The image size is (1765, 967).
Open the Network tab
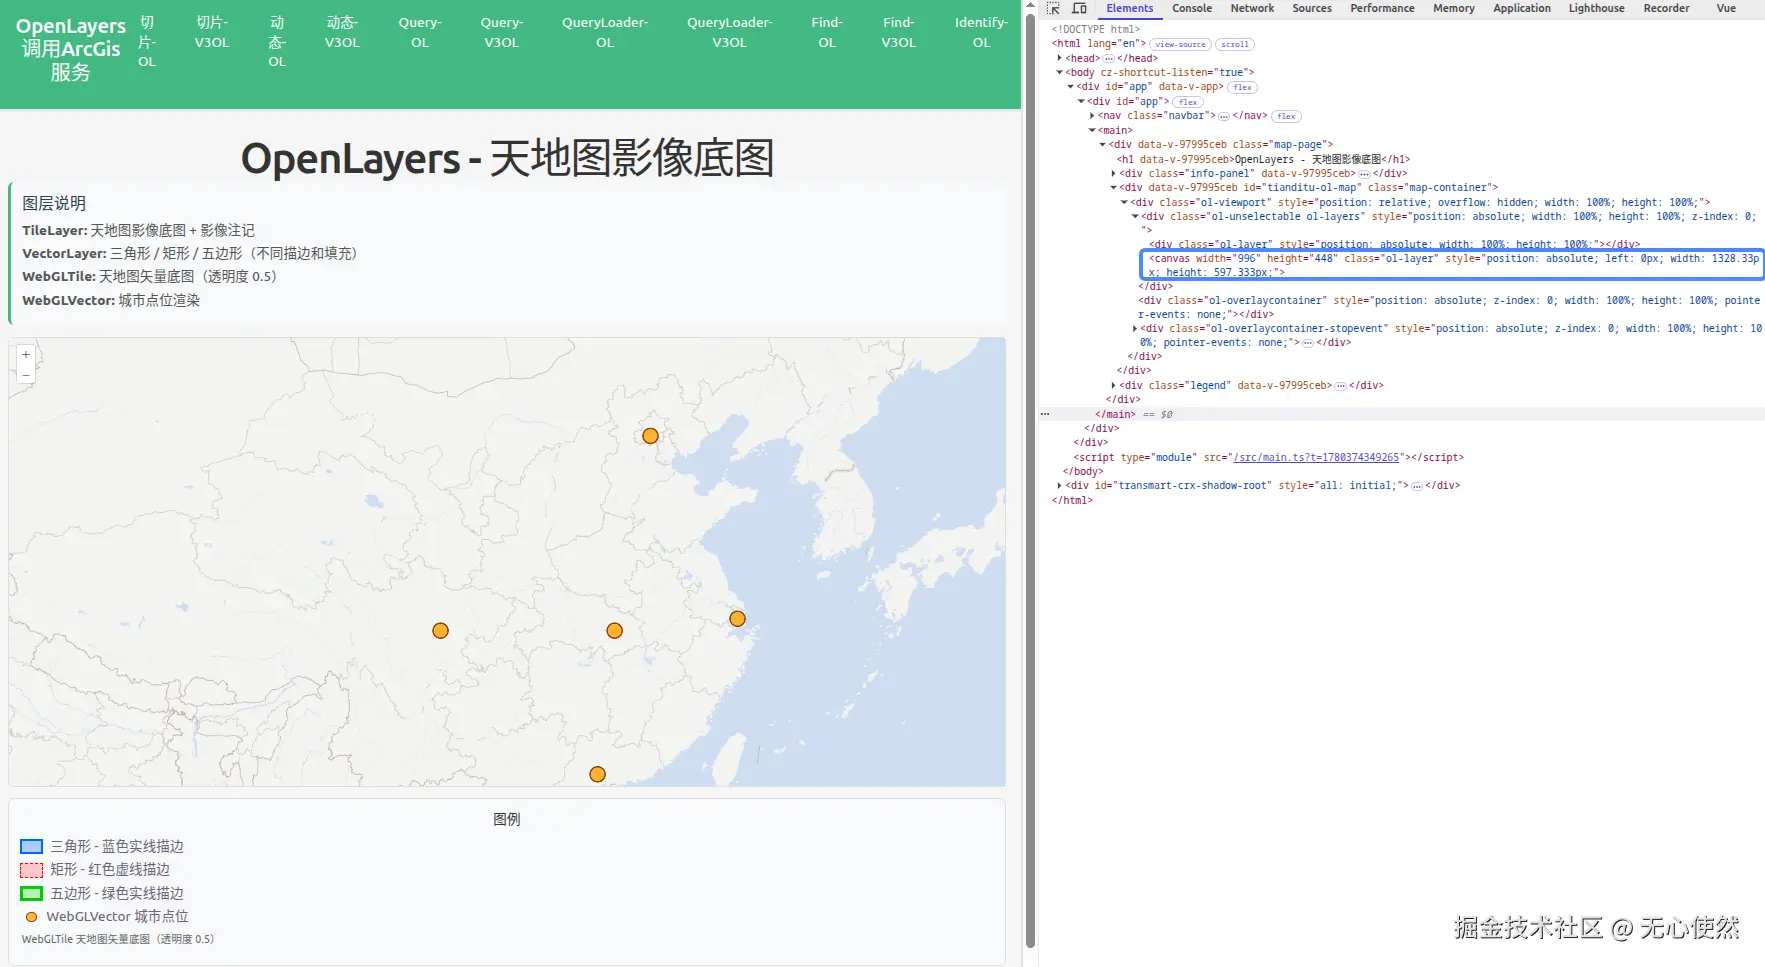[1252, 8]
